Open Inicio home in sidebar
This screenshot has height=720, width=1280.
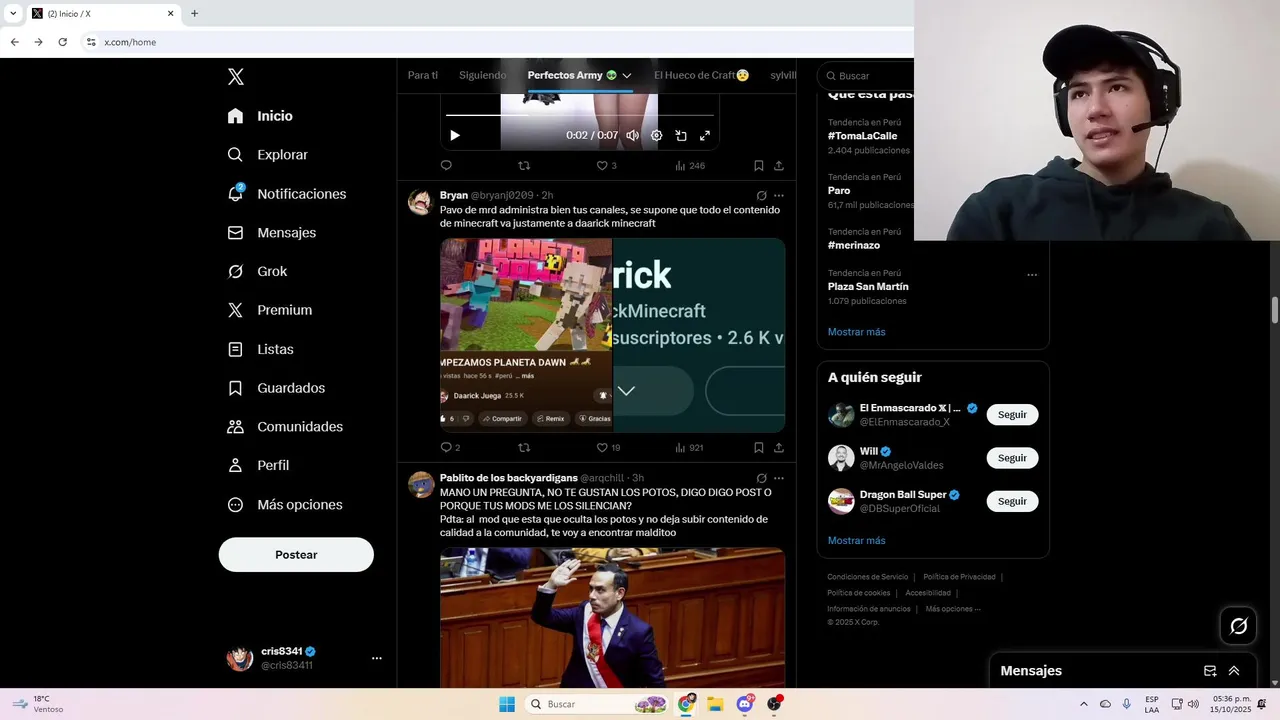point(260,116)
